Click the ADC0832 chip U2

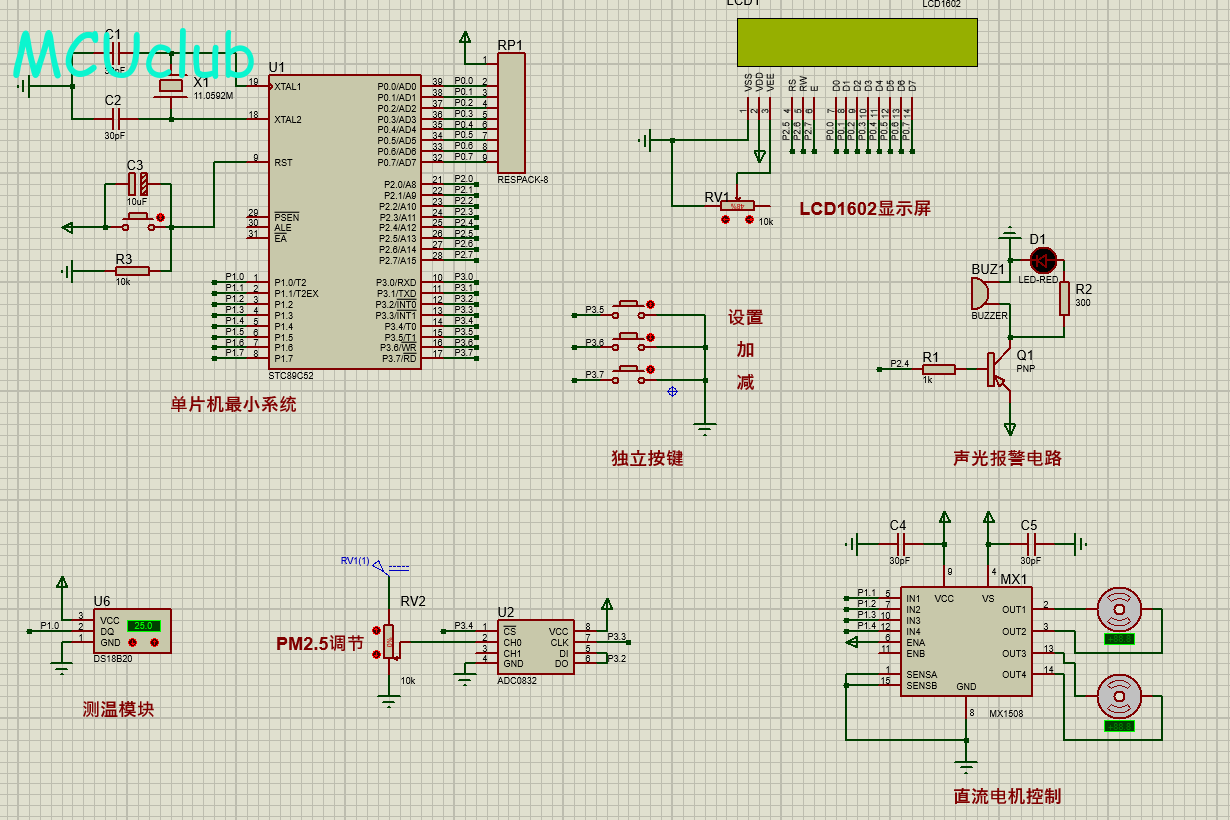pyautogui.click(x=536, y=647)
